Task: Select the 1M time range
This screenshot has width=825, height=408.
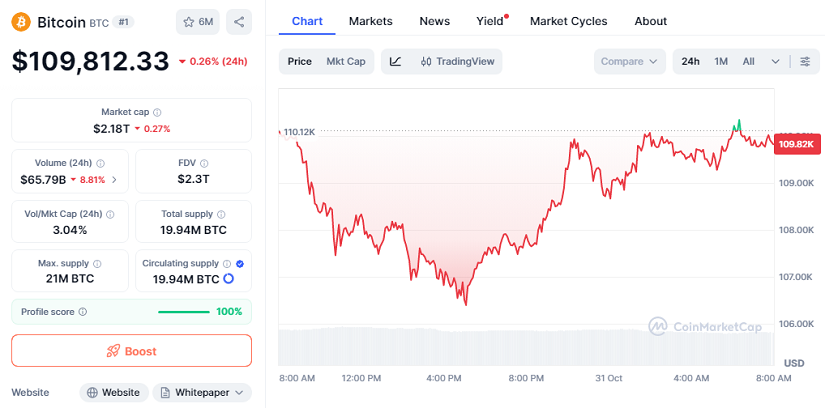Action: point(721,62)
